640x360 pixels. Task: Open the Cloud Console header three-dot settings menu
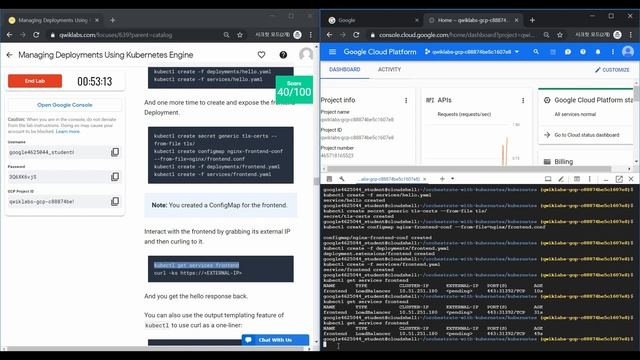(613, 52)
